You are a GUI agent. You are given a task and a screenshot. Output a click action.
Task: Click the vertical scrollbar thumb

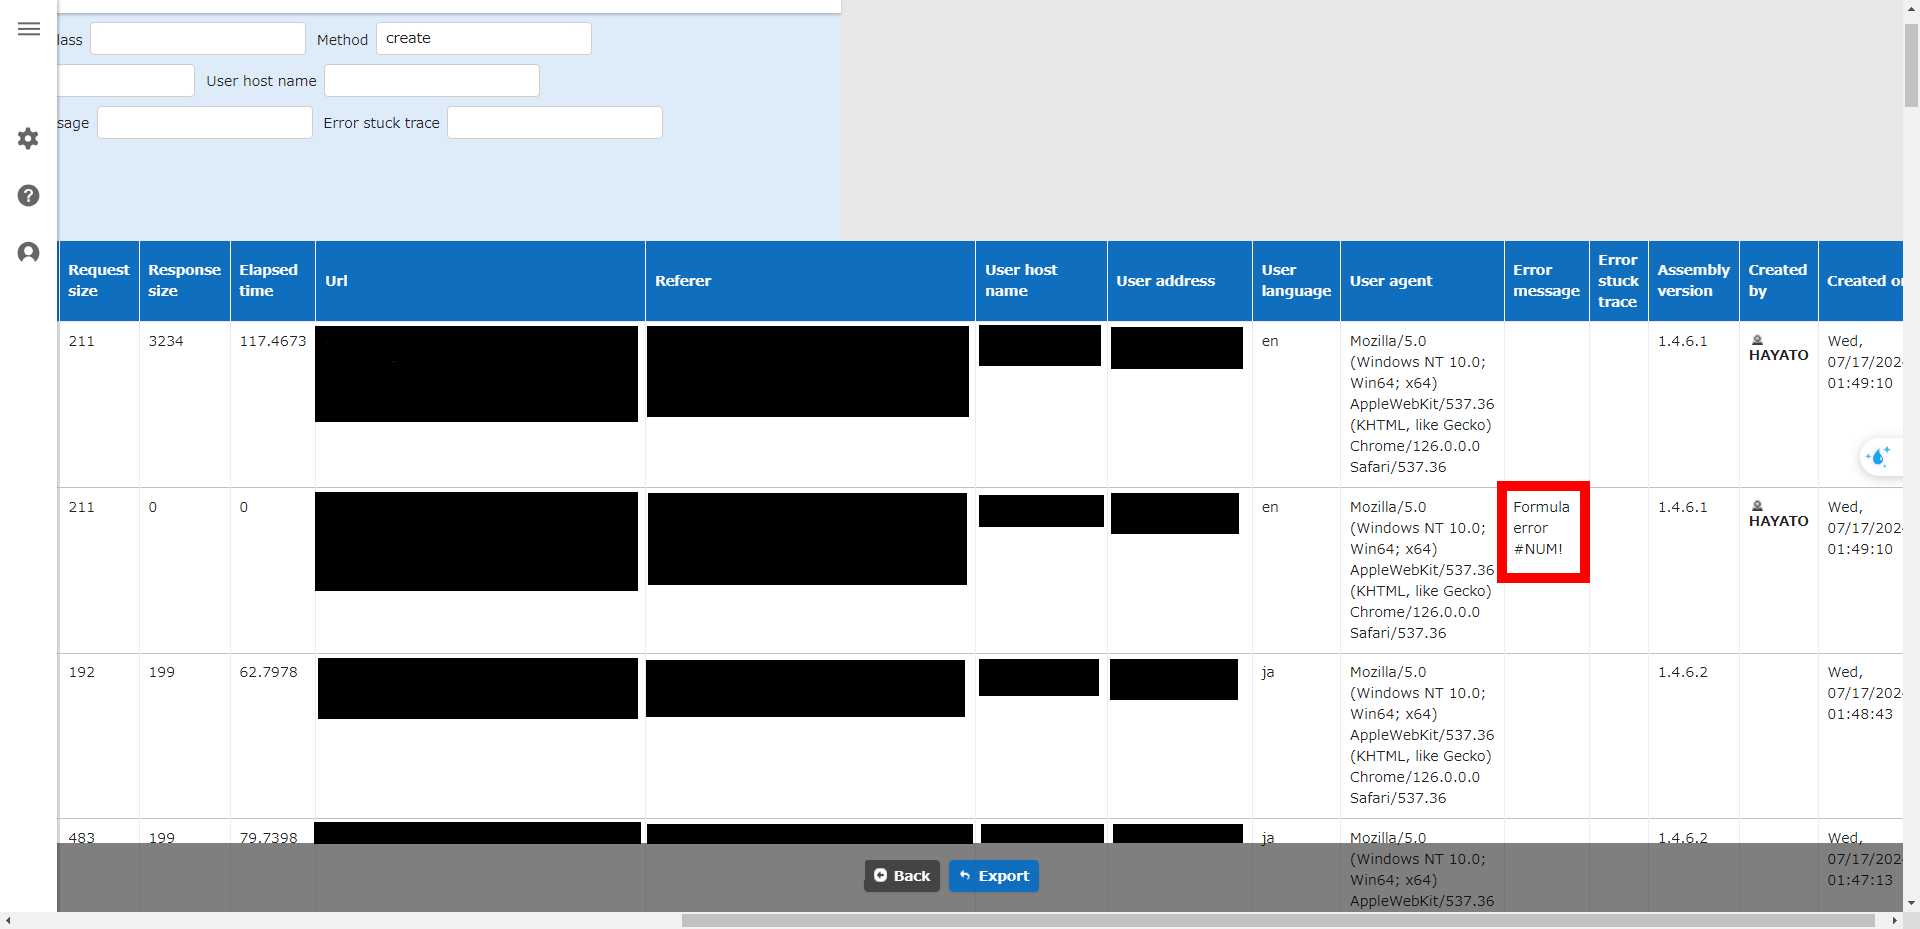pos(1911,65)
